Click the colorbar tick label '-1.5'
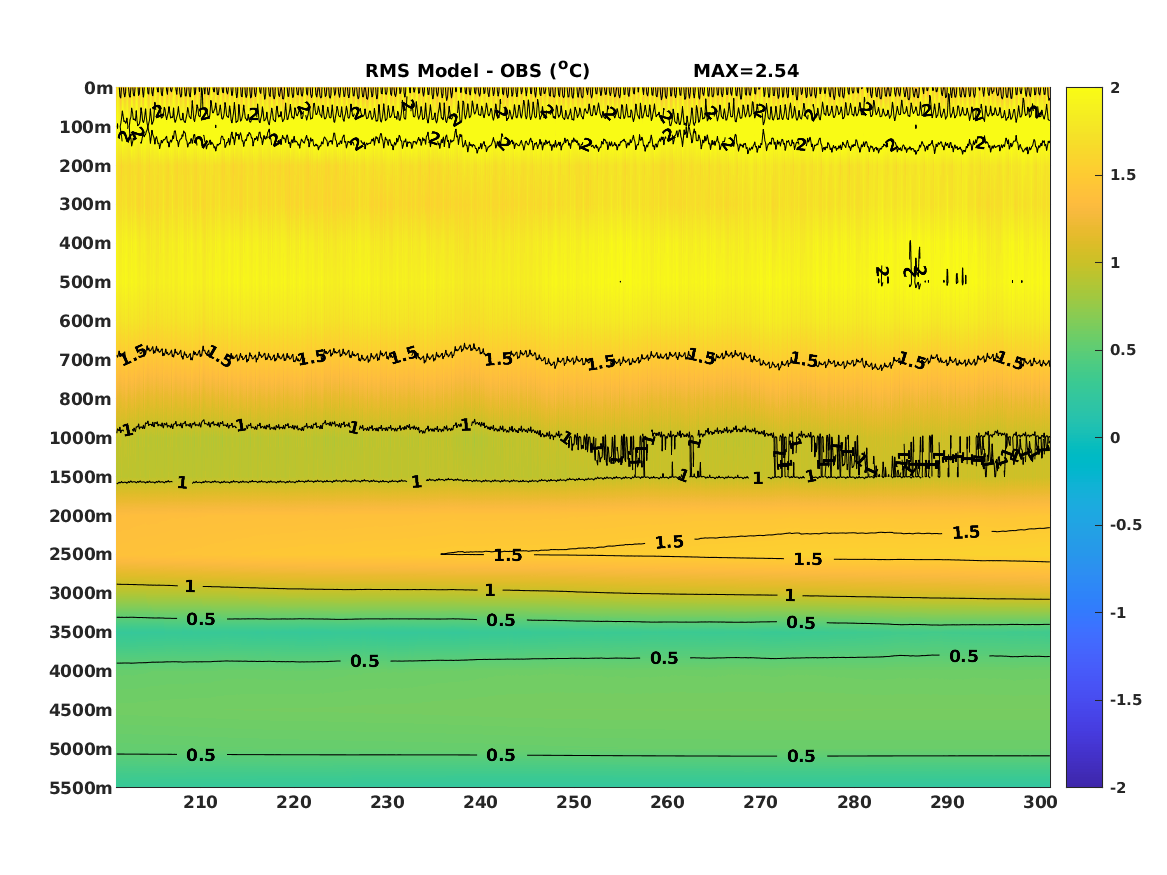The height and width of the screenshot is (875, 1167). pos(1126,700)
